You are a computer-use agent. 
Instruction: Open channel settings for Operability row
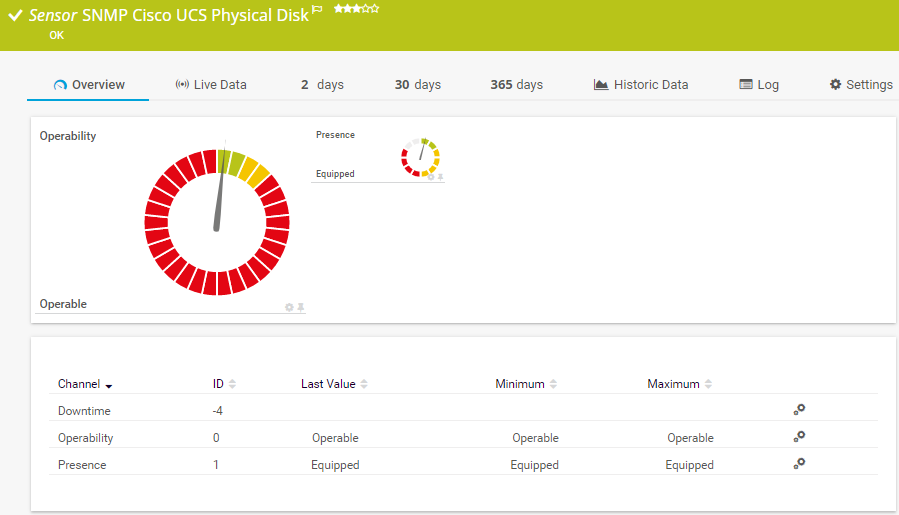[x=799, y=436]
